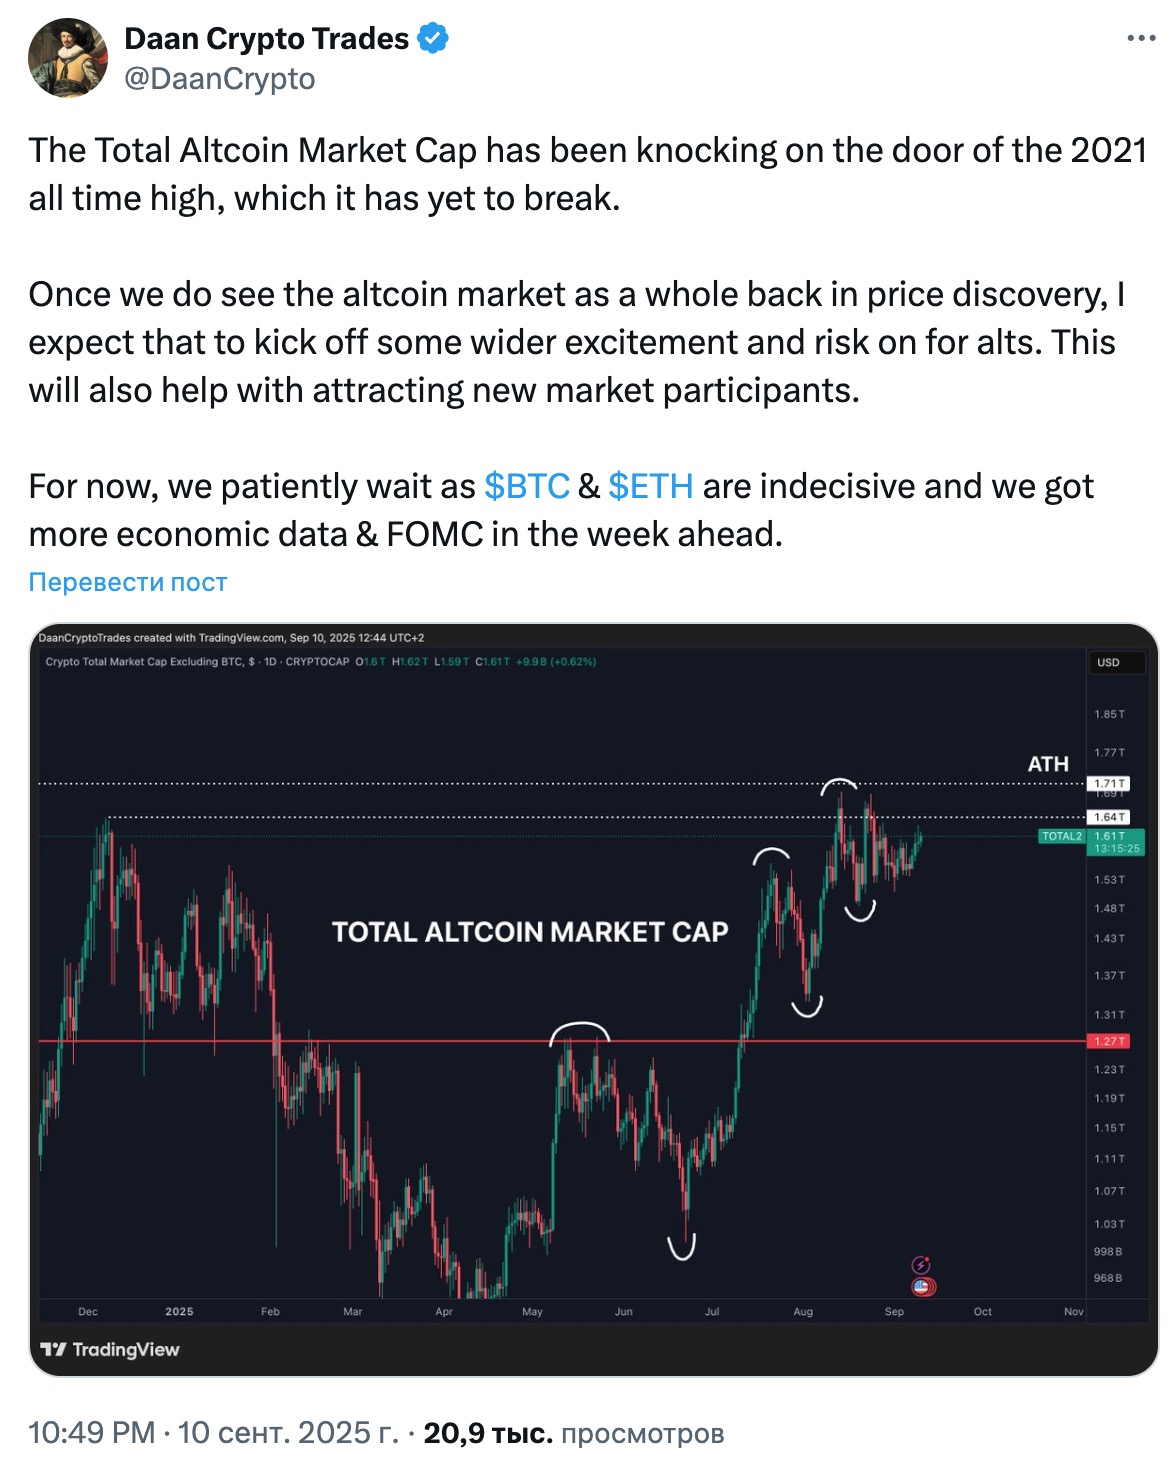Open the @DaanCrypto handle

click(x=220, y=79)
